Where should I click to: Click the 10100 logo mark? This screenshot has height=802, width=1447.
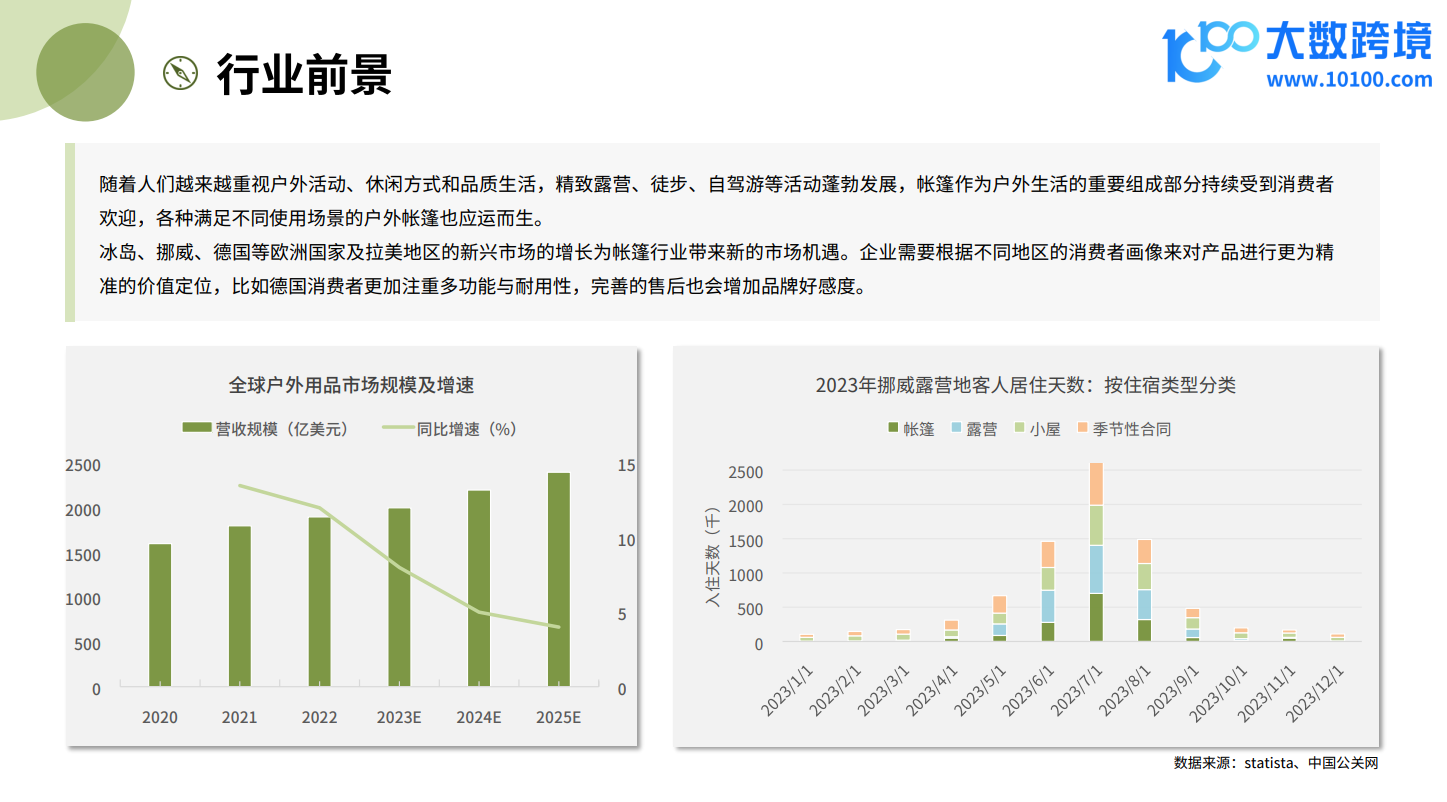coord(1209,51)
